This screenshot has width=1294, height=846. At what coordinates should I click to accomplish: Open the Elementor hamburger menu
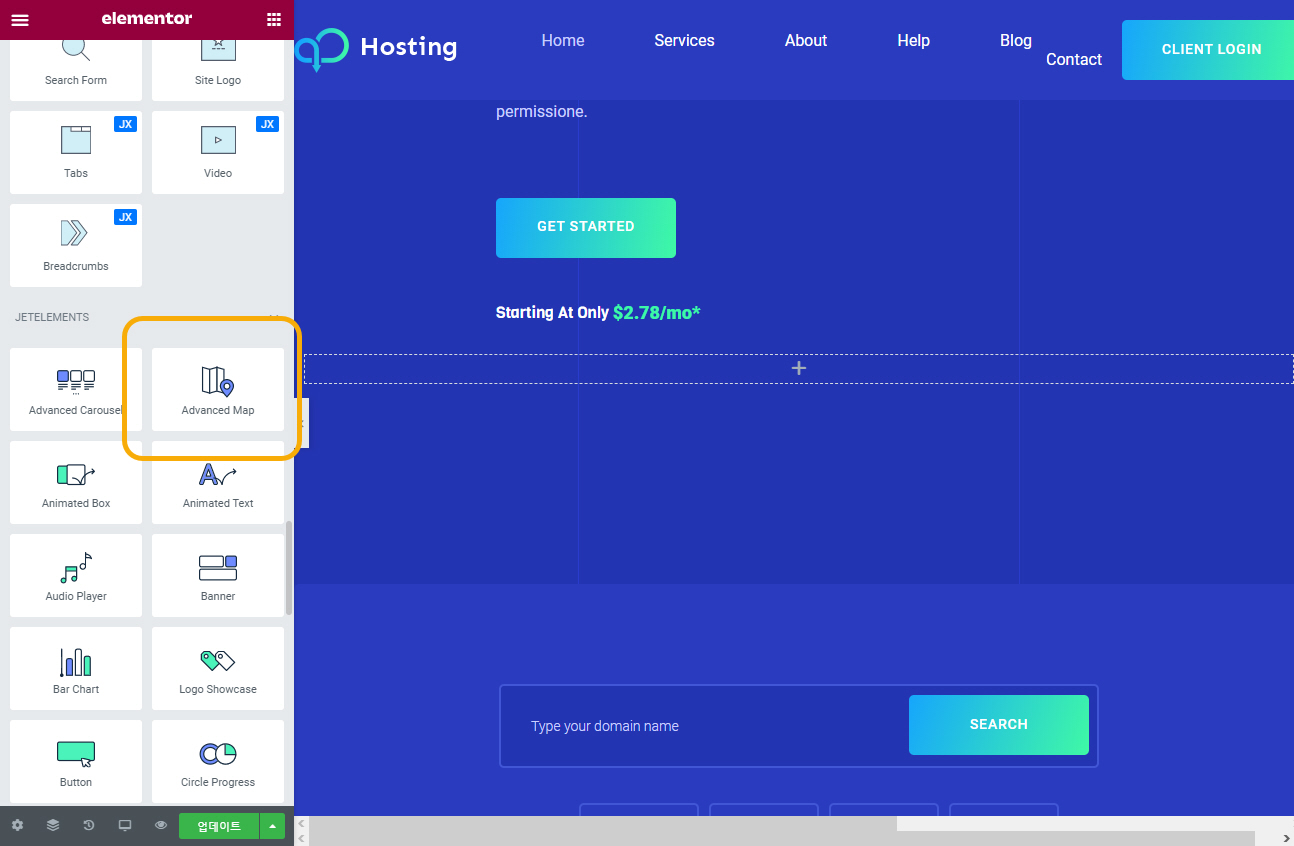tap(20, 19)
